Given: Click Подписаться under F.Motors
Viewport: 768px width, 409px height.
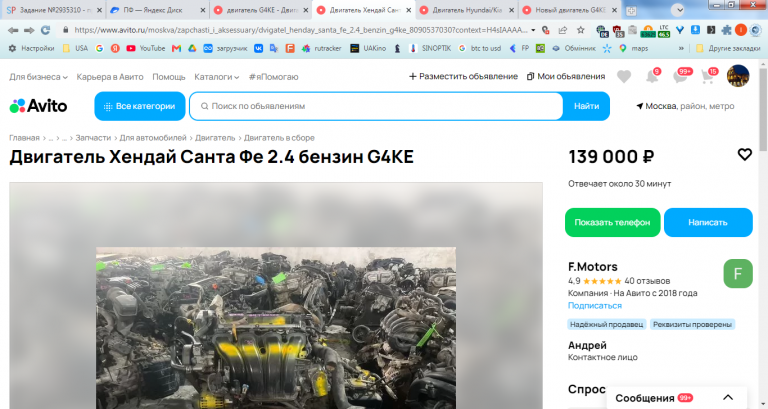Looking at the screenshot, I should coord(595,305).
